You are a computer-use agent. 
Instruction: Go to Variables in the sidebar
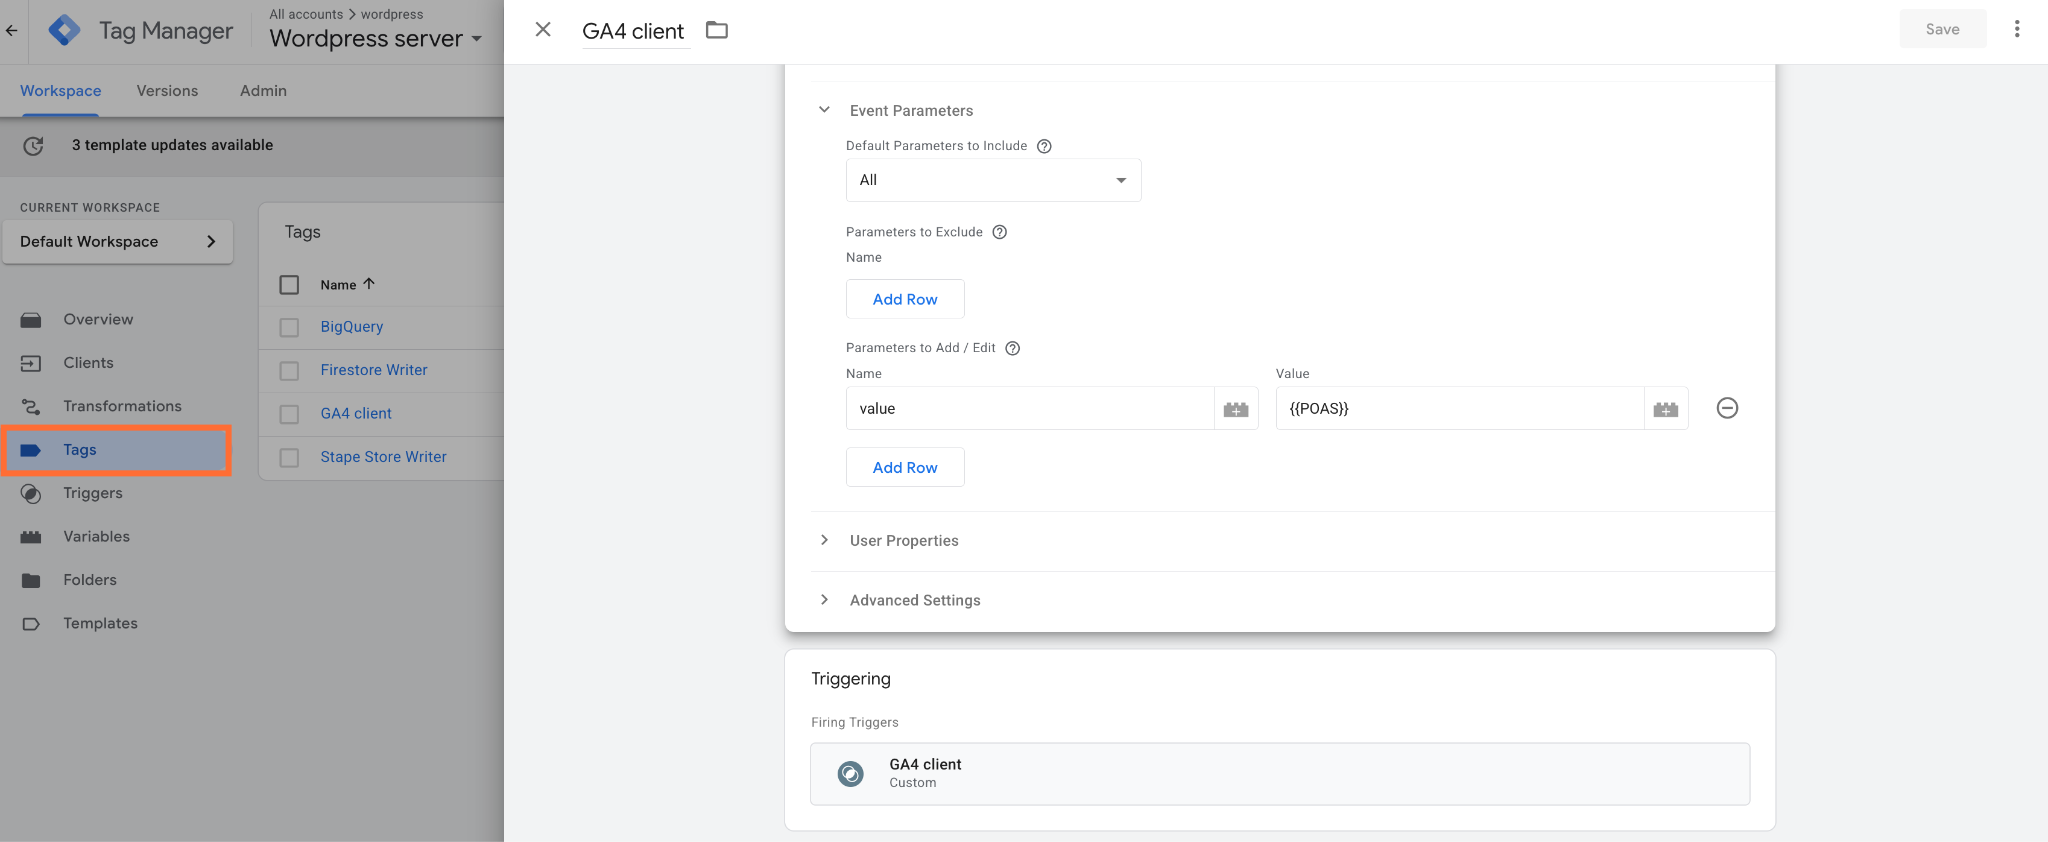96,537
